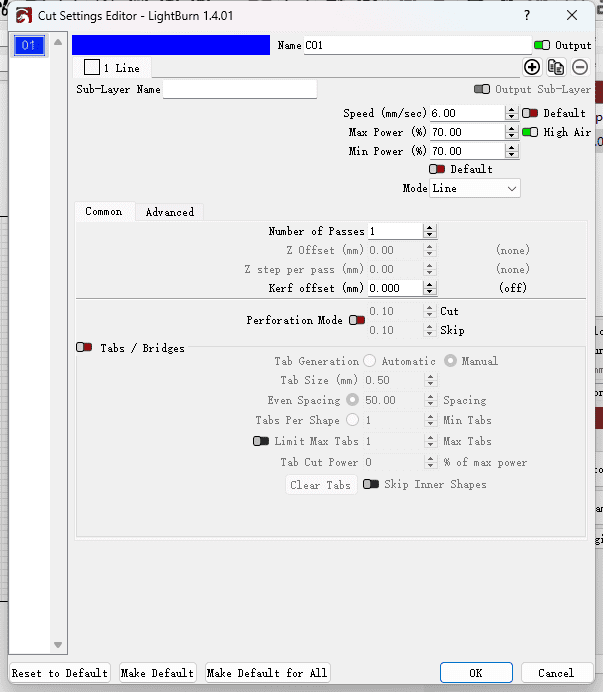Screen dimensions: 603x692
Task: Click the Reset to Default button
Action: tap(60, 673)
